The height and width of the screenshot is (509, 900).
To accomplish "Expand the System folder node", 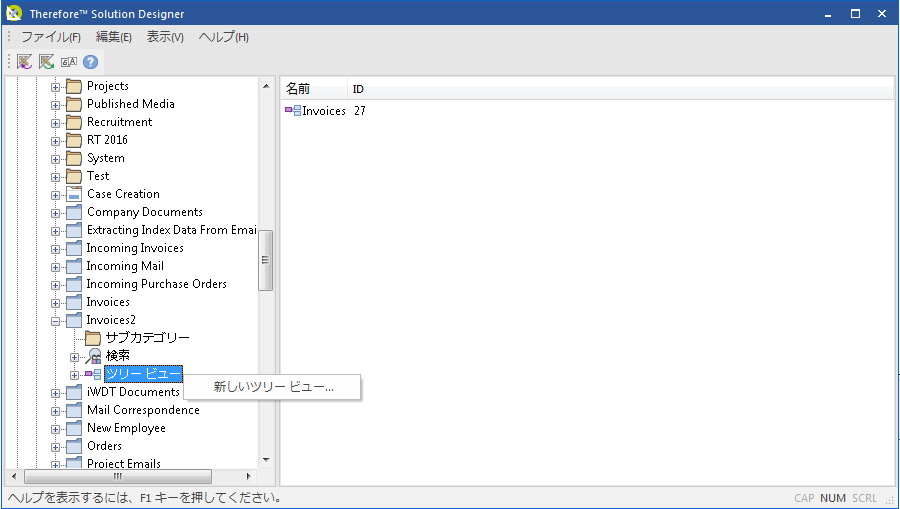I will click(x=55, y=159).
